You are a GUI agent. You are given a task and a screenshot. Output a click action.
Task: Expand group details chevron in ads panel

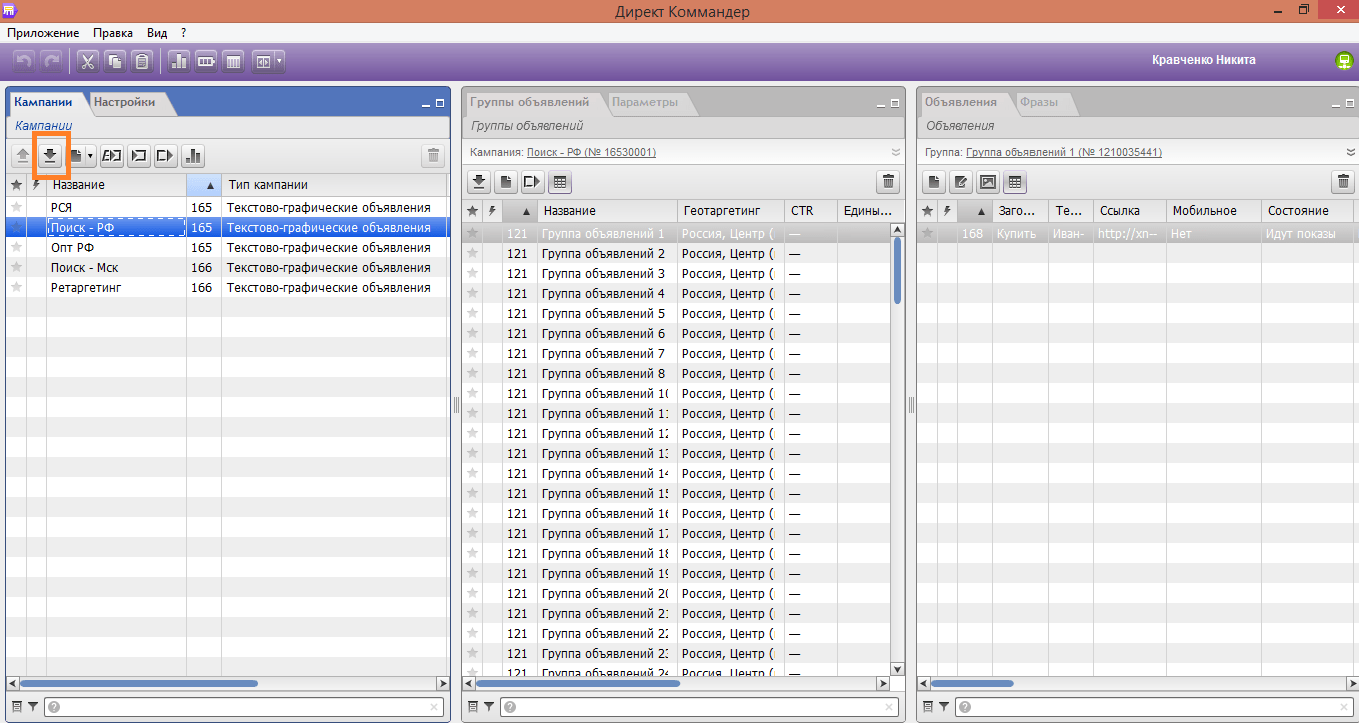click(1351, 152)
